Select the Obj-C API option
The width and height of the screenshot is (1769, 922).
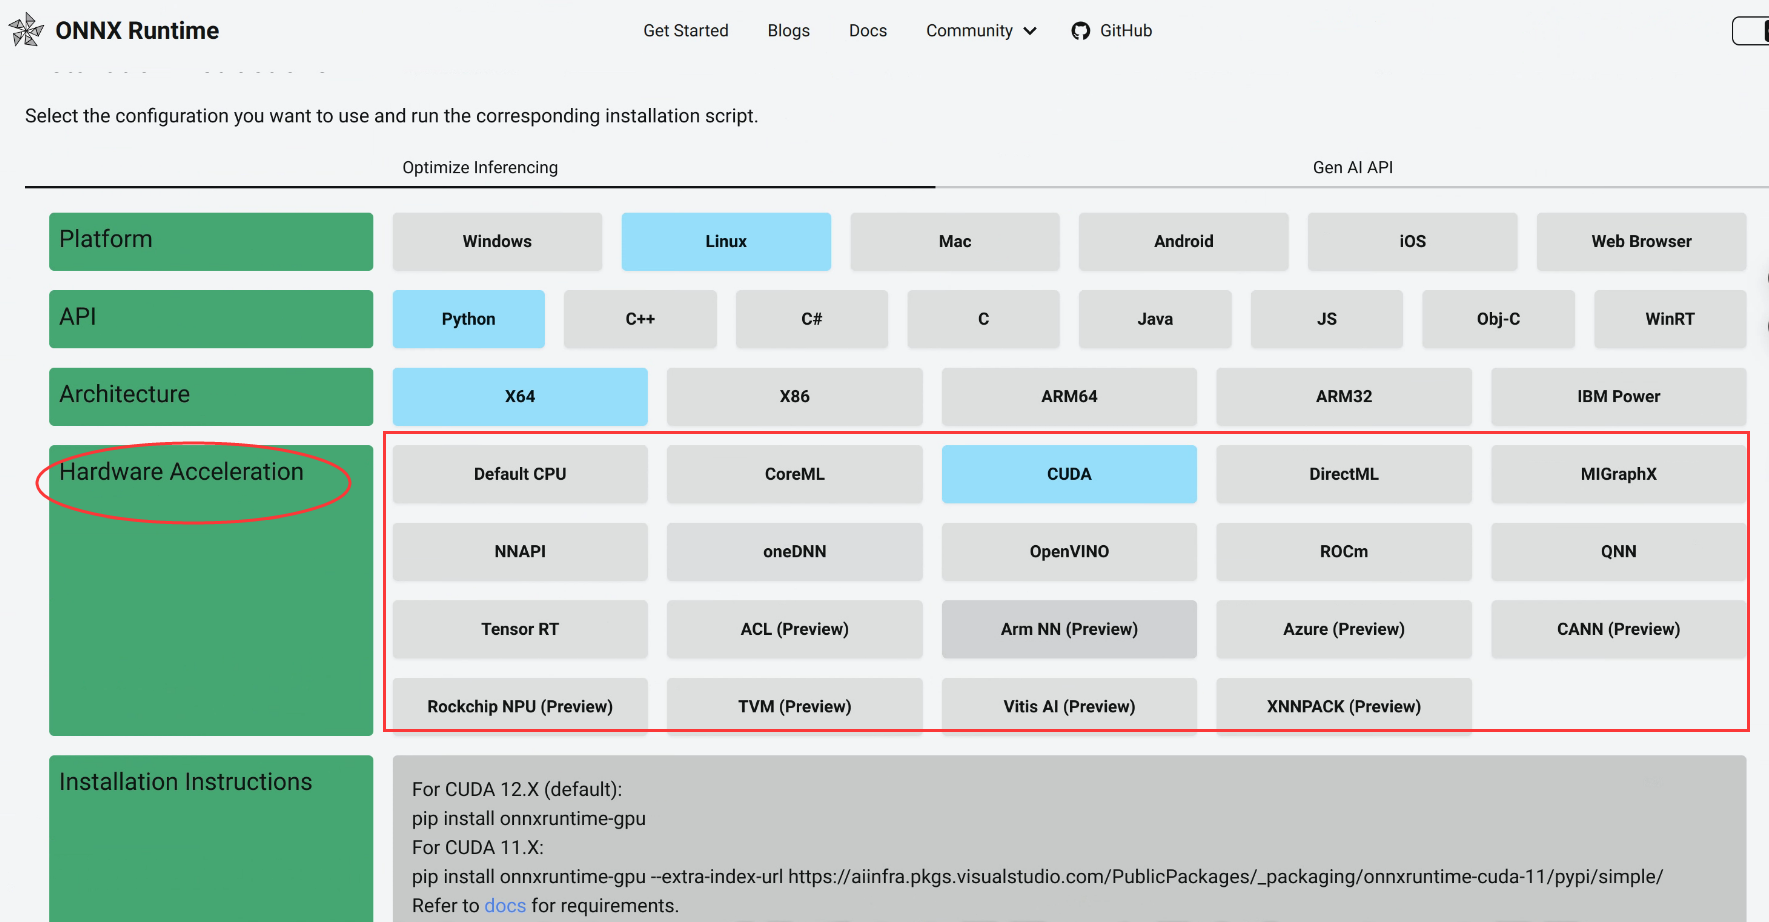(1499, 319)
